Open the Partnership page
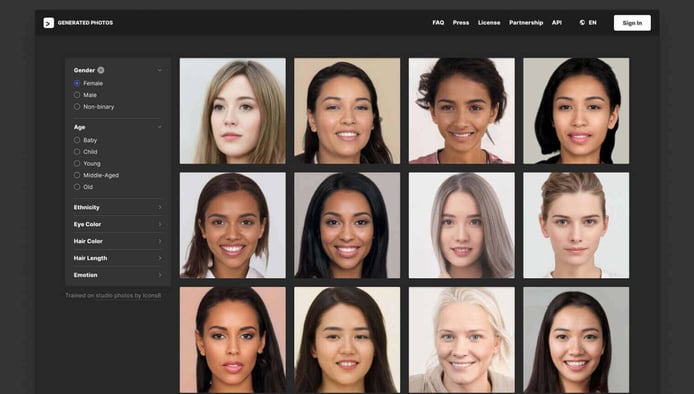This screenshot has width=694, height=394. [x=526, y=23]
